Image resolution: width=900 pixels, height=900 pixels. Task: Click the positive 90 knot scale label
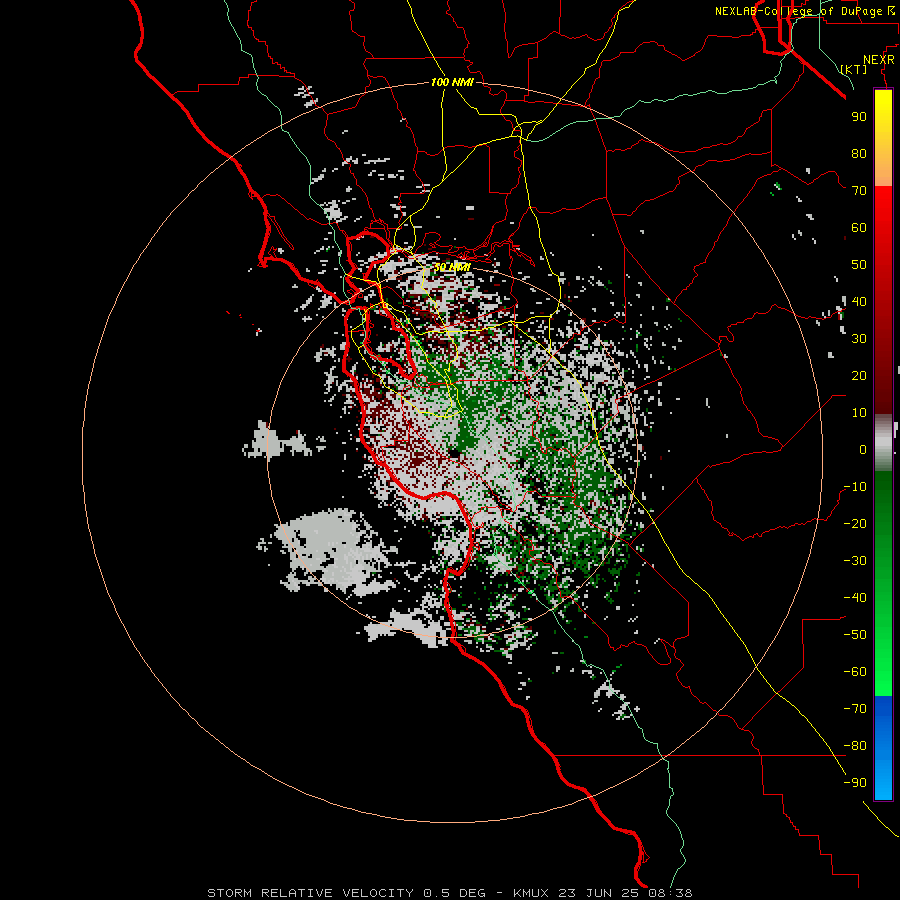(859, 117)
